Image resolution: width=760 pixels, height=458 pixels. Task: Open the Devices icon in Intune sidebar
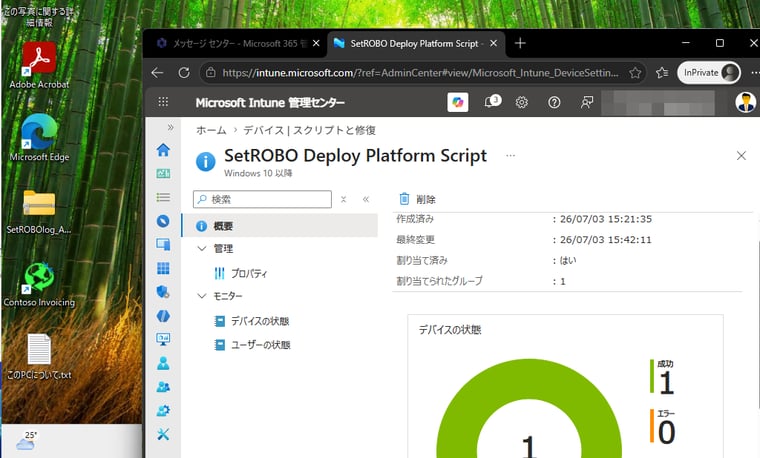(x=163, y=244)
